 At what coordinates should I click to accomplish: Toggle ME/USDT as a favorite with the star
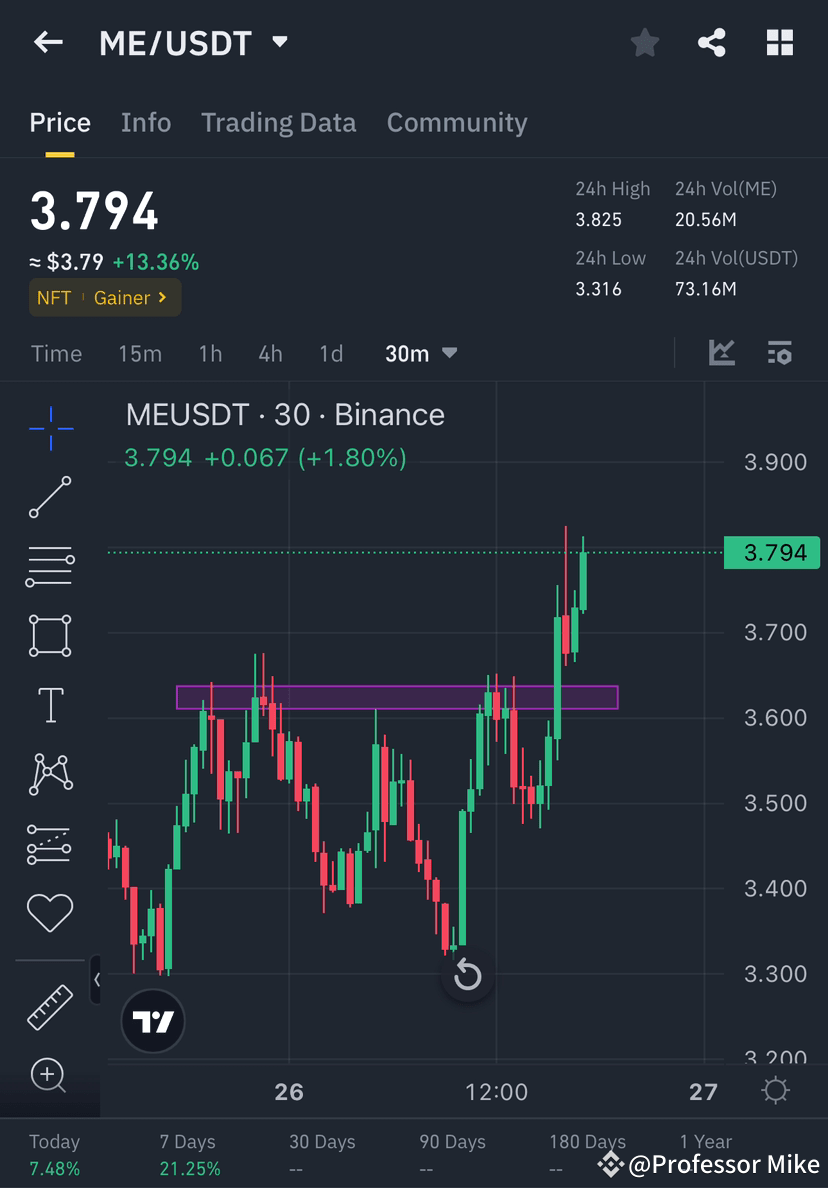pyautogui.click(x=644, y=42)
